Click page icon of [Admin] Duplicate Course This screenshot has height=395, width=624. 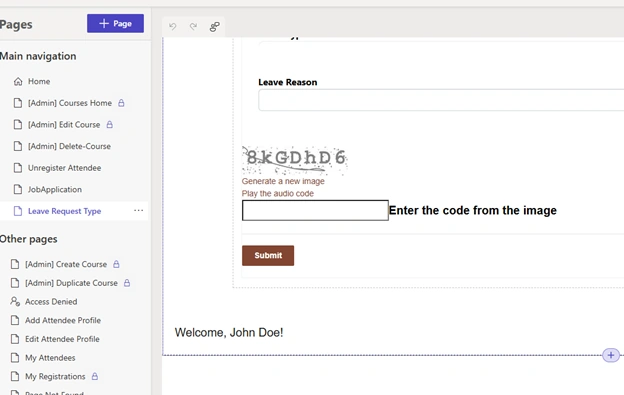click(15, 283)
